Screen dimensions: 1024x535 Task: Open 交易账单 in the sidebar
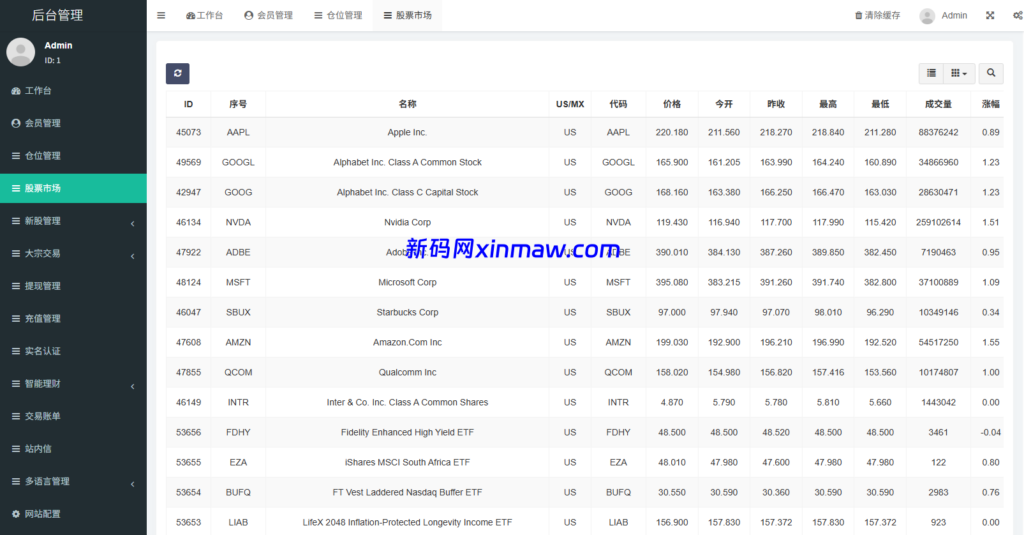click(73, 416)
